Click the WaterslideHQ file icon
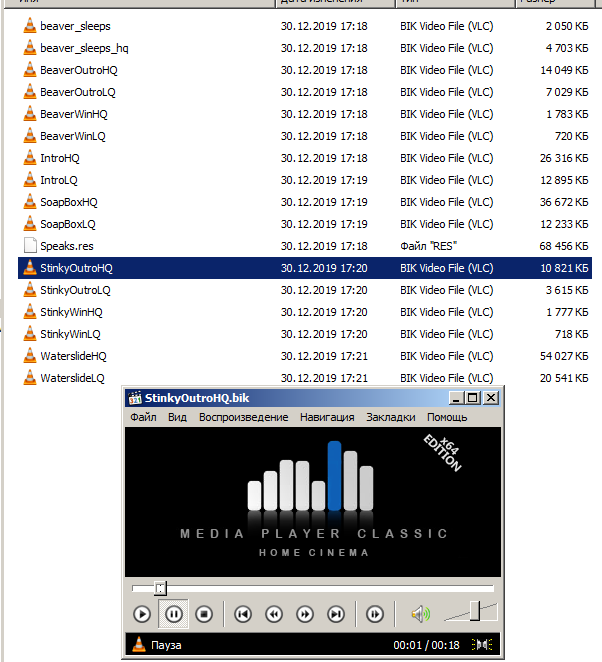This screenshot has width=602, height=662. pos(30,355)
